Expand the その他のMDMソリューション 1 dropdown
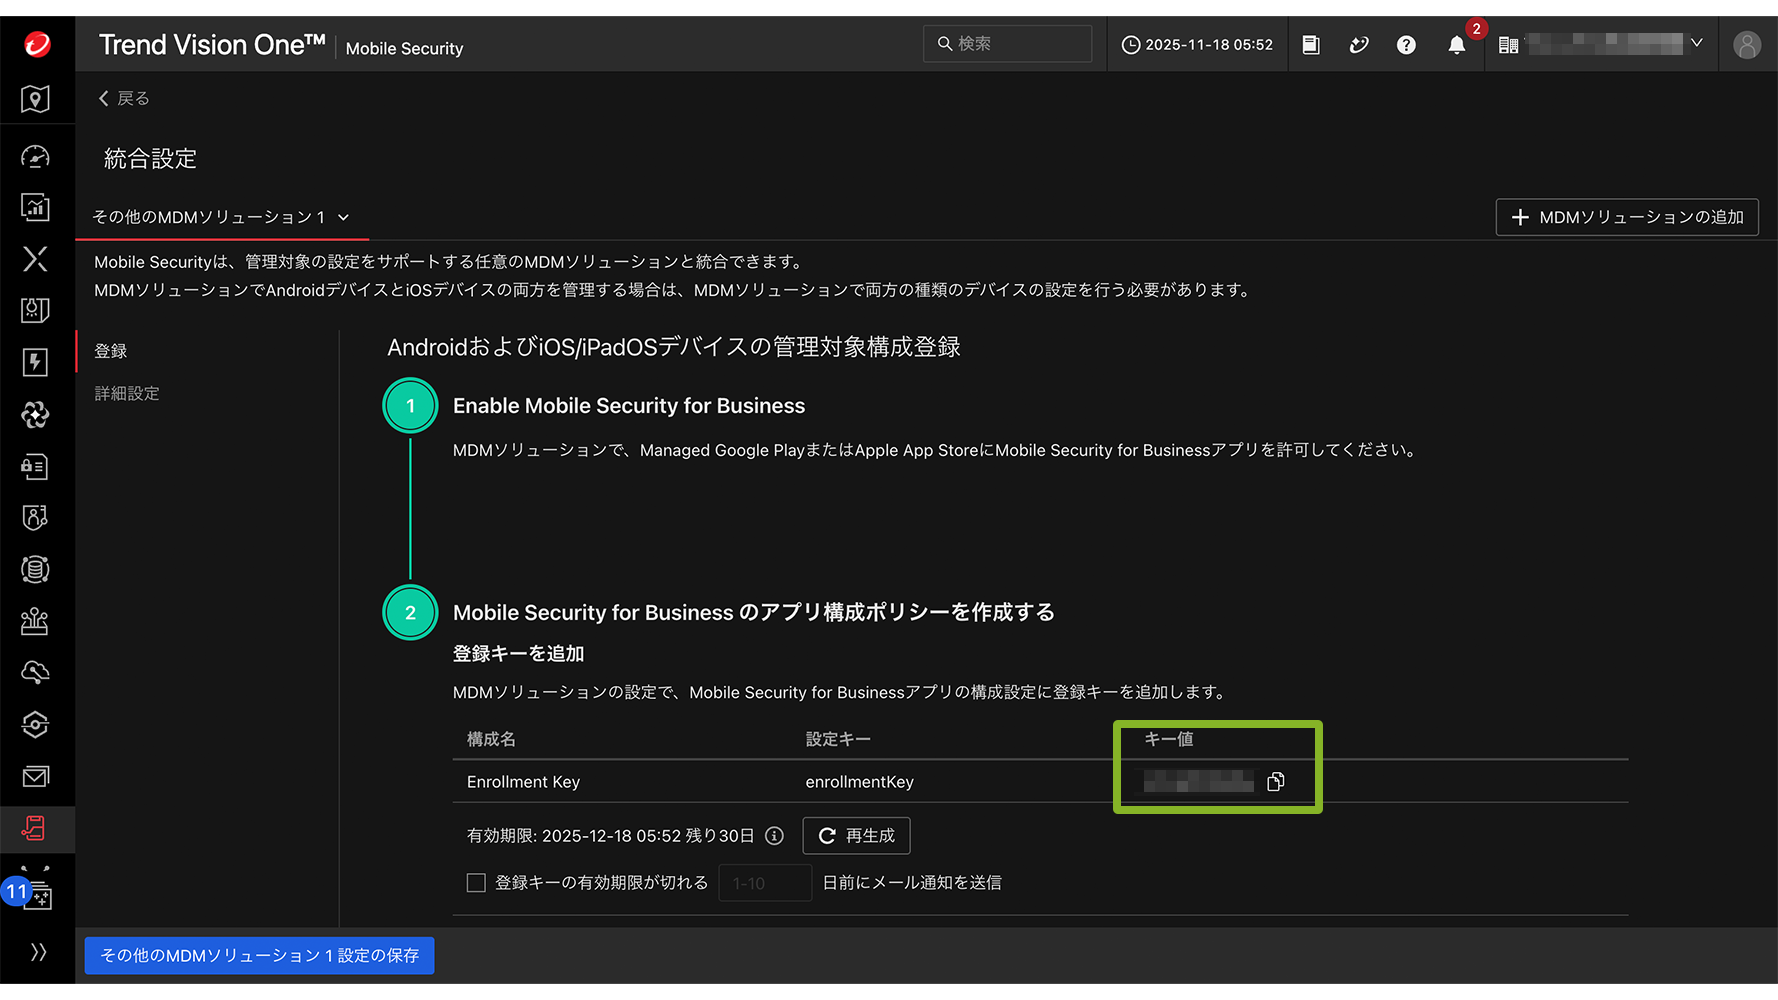1778x1000 pixels. 221,217
